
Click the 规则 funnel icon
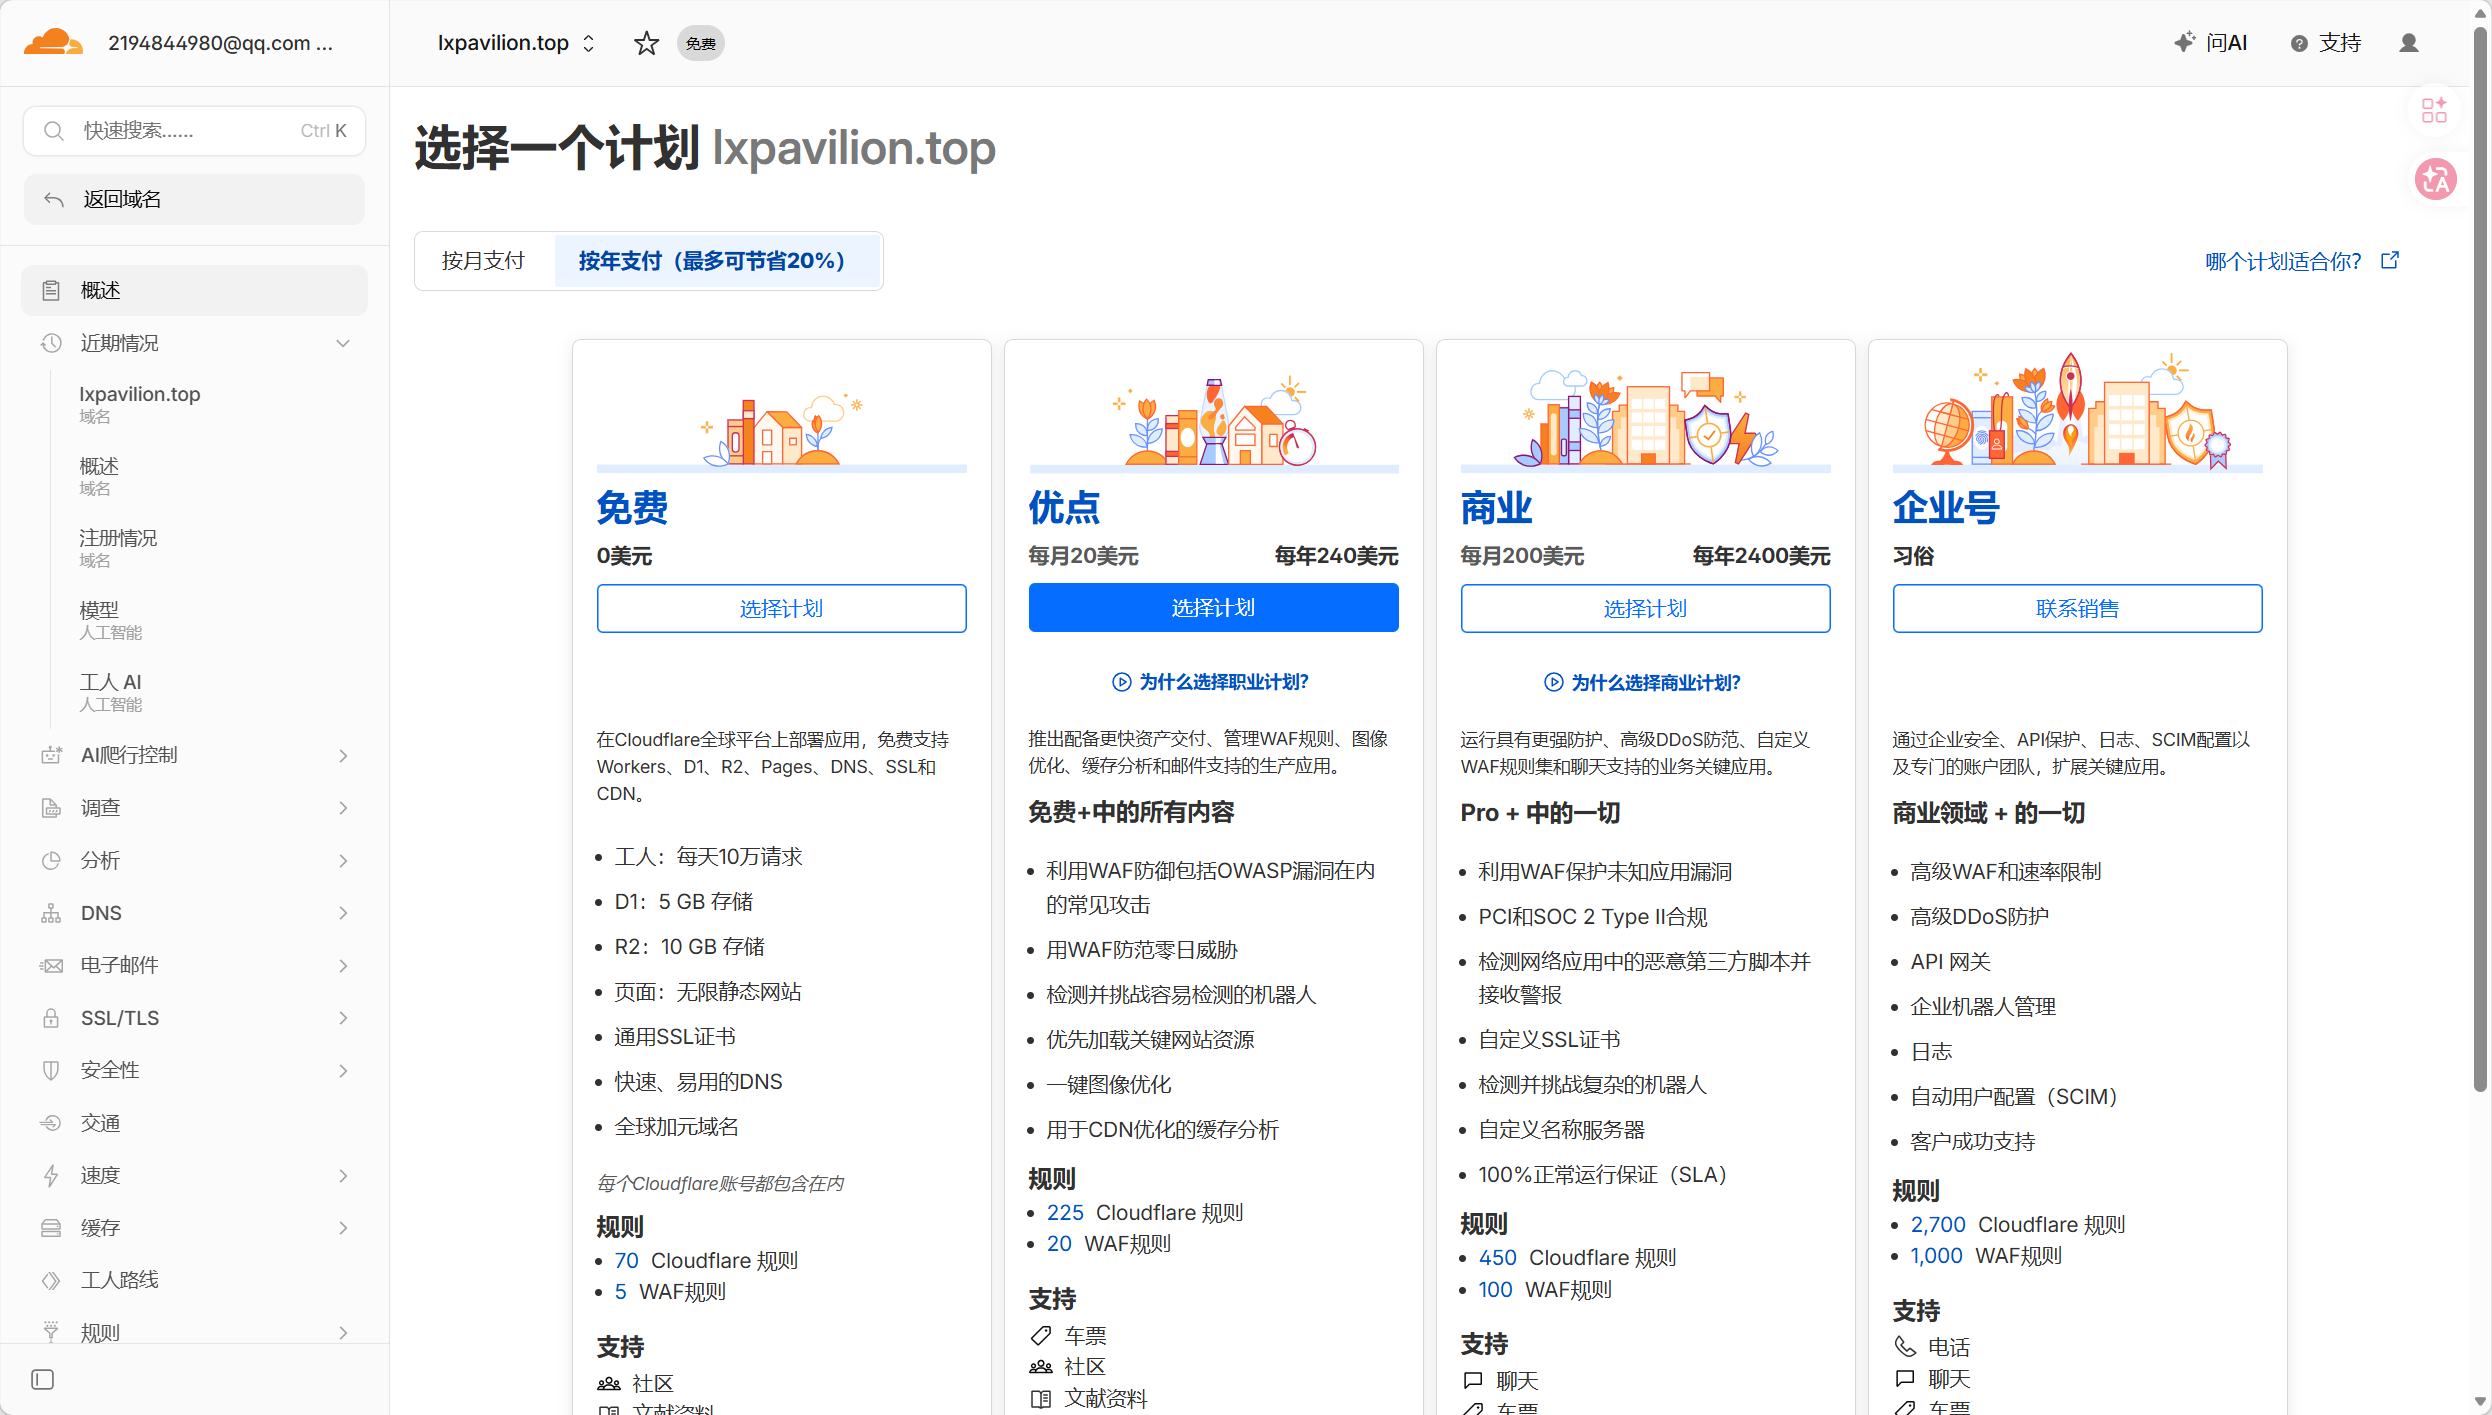[x=51, y=1332]
